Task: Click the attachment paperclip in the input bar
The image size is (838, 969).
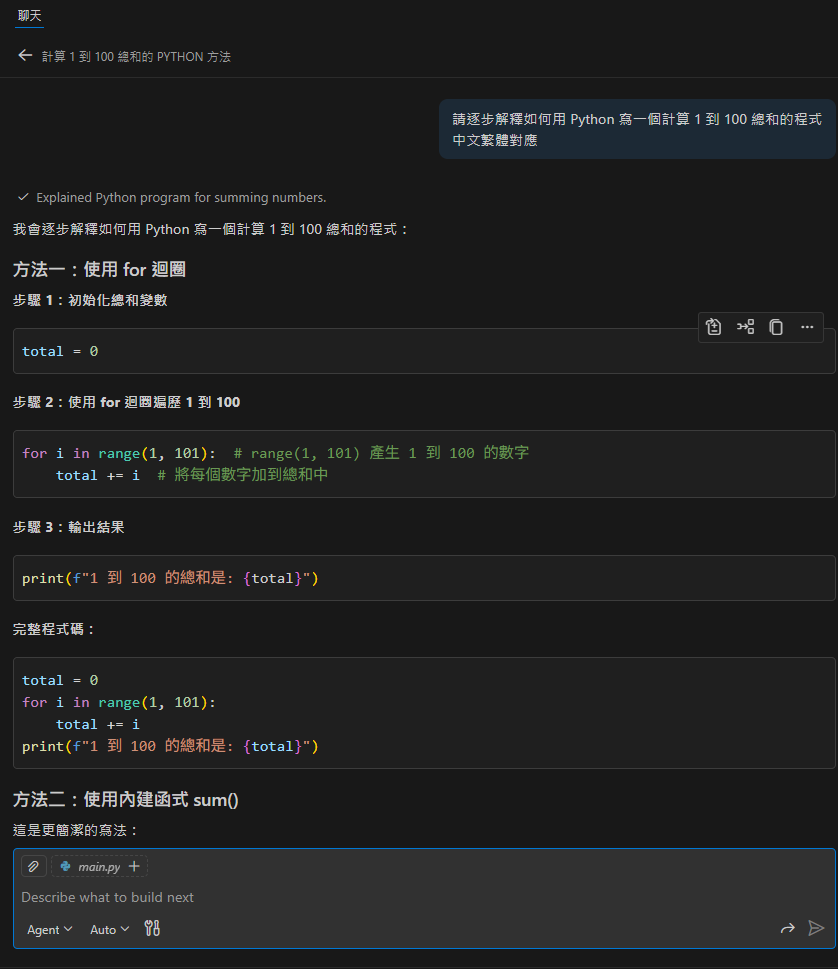Action: pyautogui.click(x=34, y=866)
